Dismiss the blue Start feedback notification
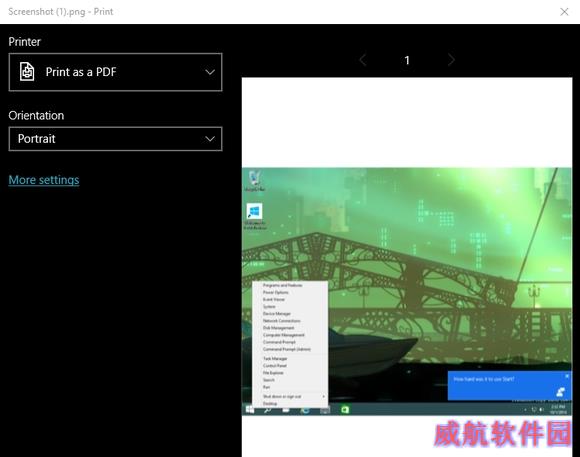This screenshot has height=457, width=580. 567,376
